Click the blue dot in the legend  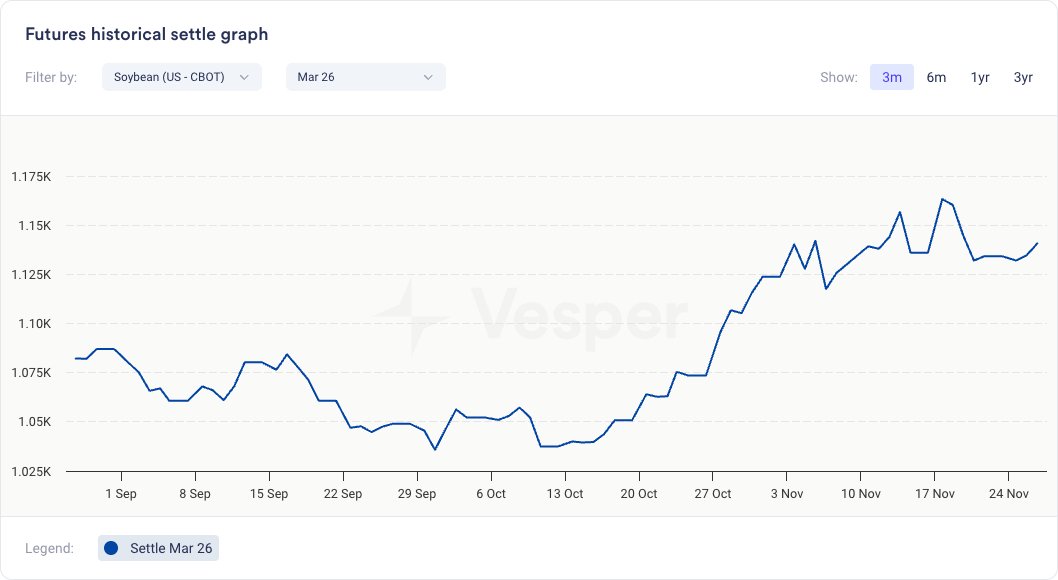[x=111, y=548]
